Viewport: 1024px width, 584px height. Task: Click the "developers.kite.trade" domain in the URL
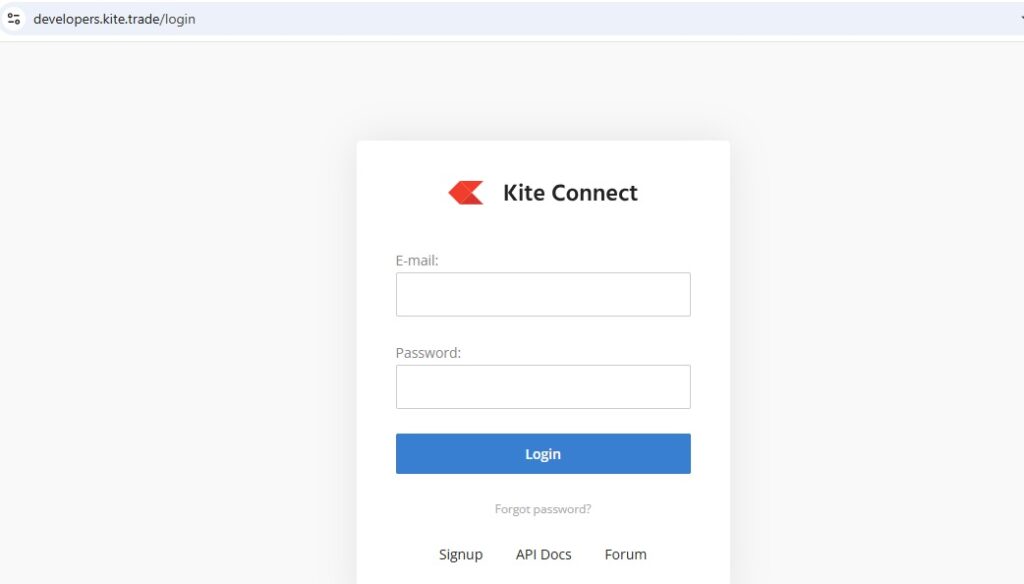pos(95,18)
